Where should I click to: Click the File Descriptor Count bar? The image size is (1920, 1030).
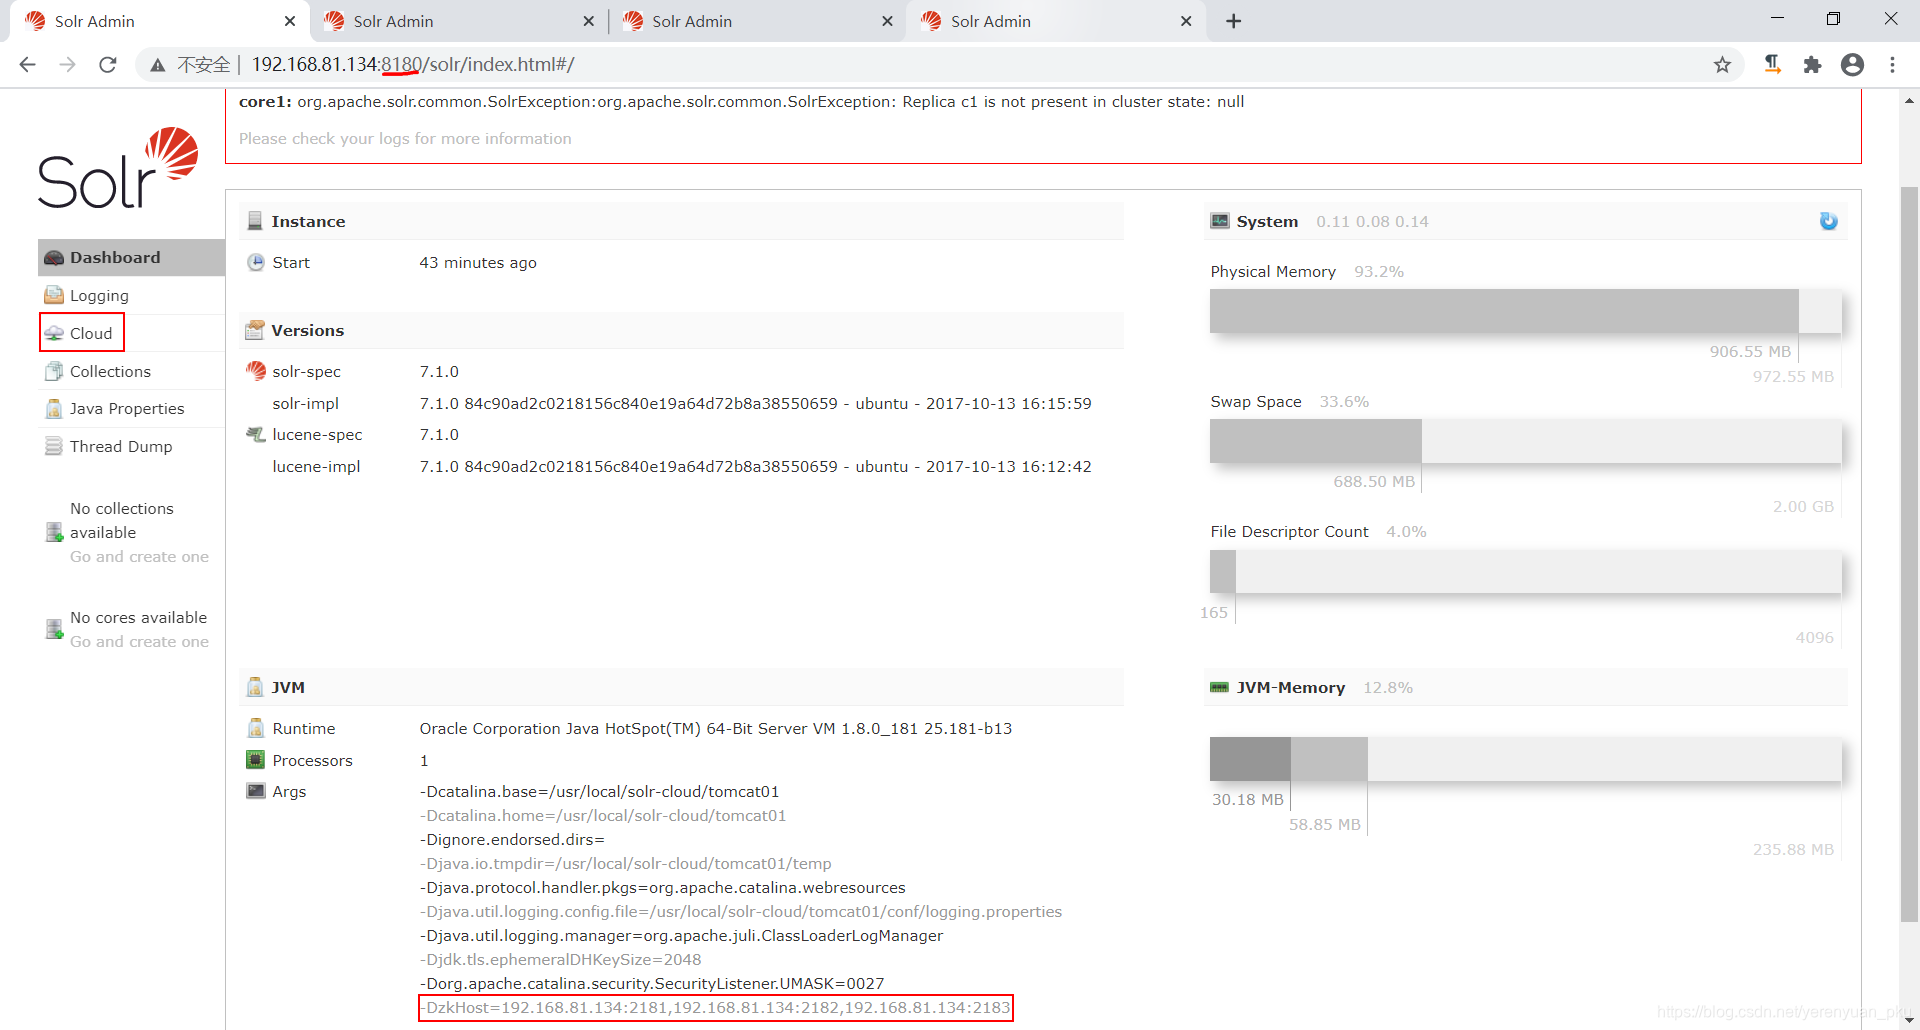[x=1525, y=572]
